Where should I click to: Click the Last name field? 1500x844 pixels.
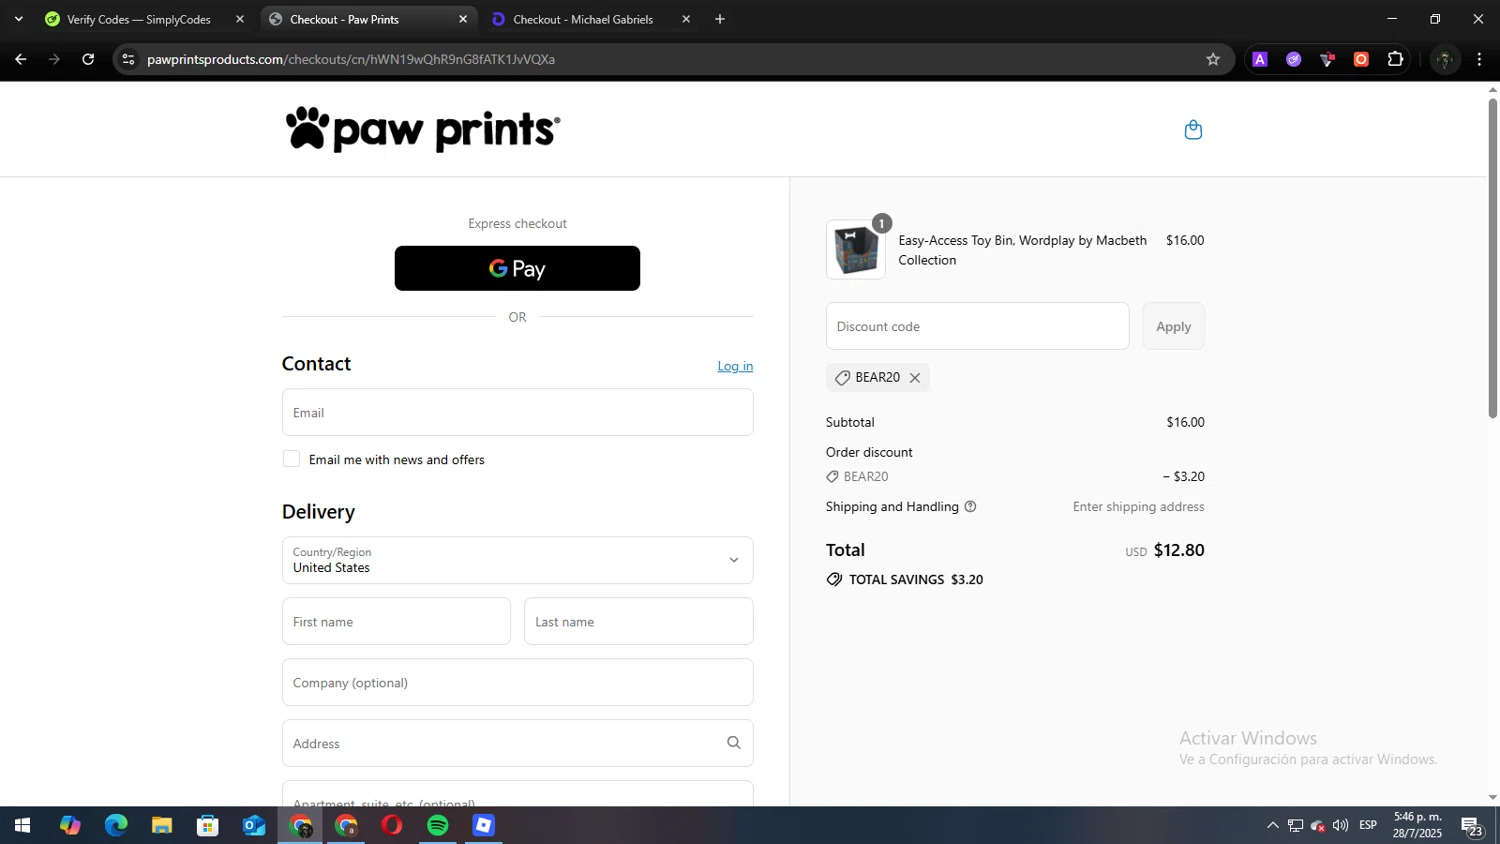click(x=638, y=621)
